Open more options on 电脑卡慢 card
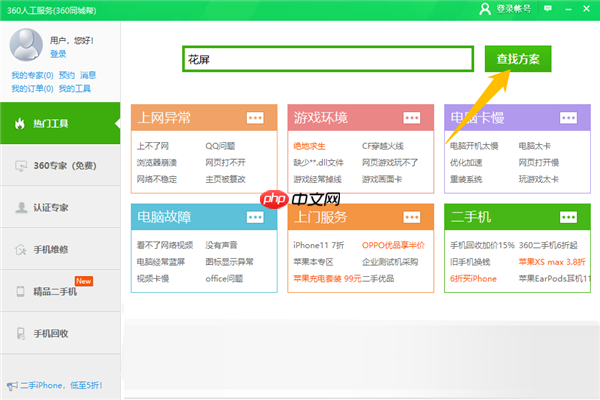The image size is (600, 400). click(568, 118)
